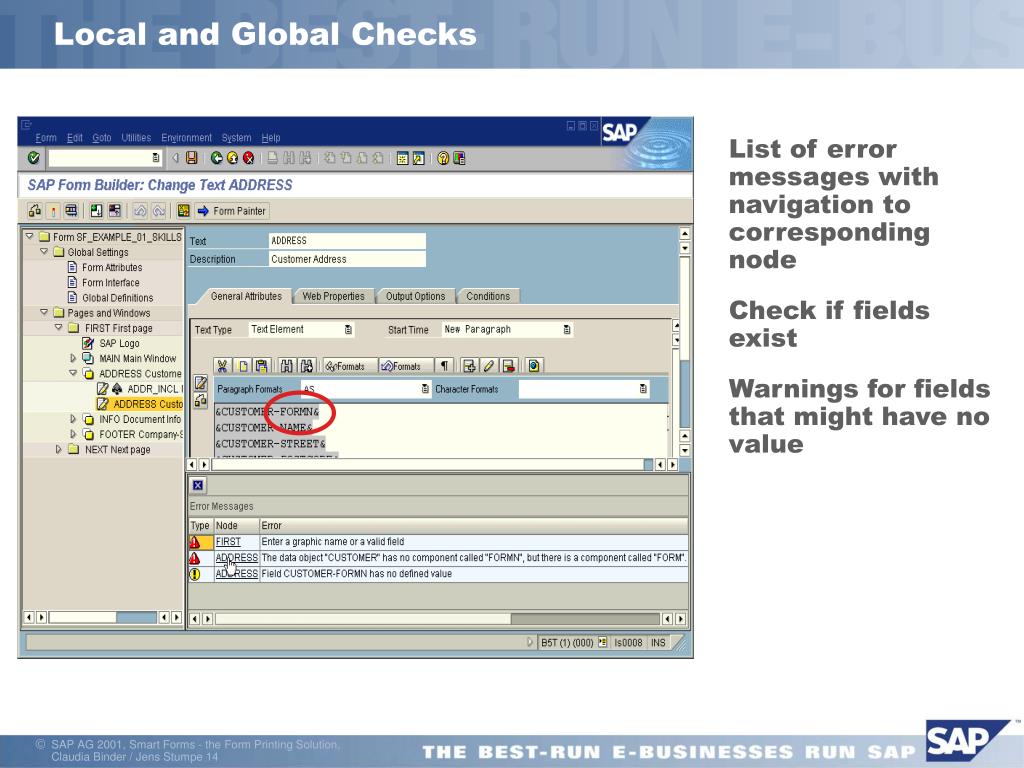Collapse the Pages and Windows folder
The image size is (1024, 768).
point(44,312)
